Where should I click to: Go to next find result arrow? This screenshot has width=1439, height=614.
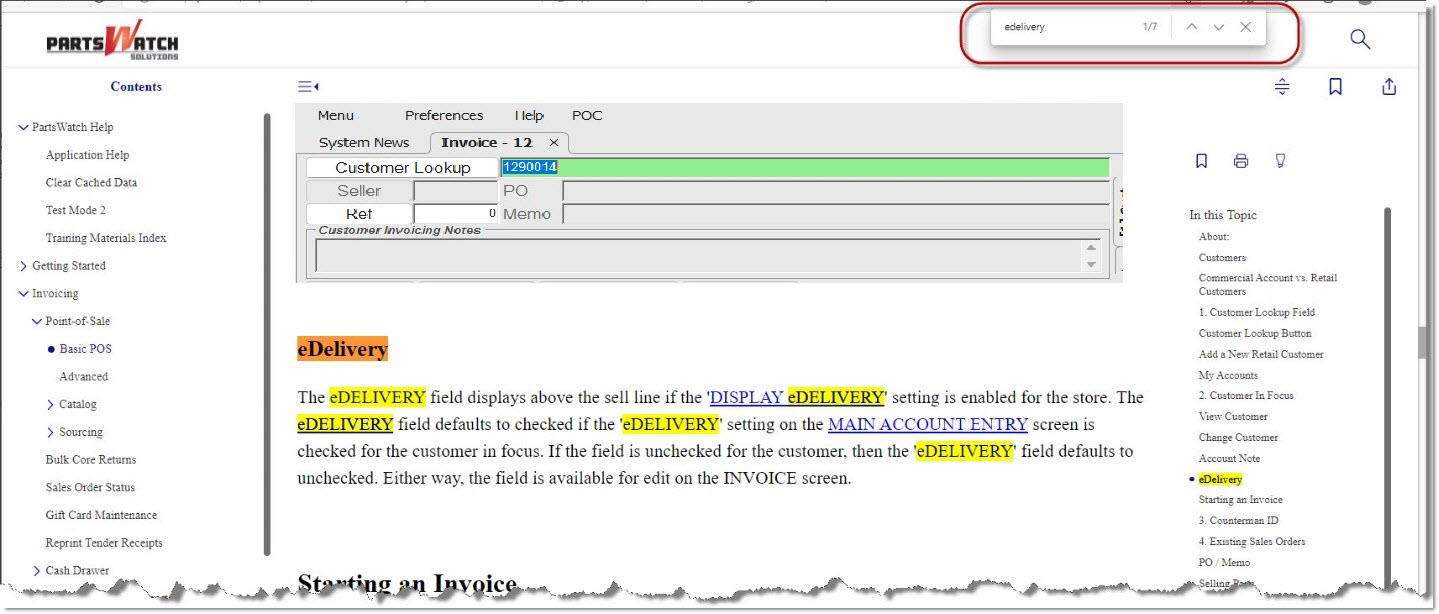[x=1218, y=27]
